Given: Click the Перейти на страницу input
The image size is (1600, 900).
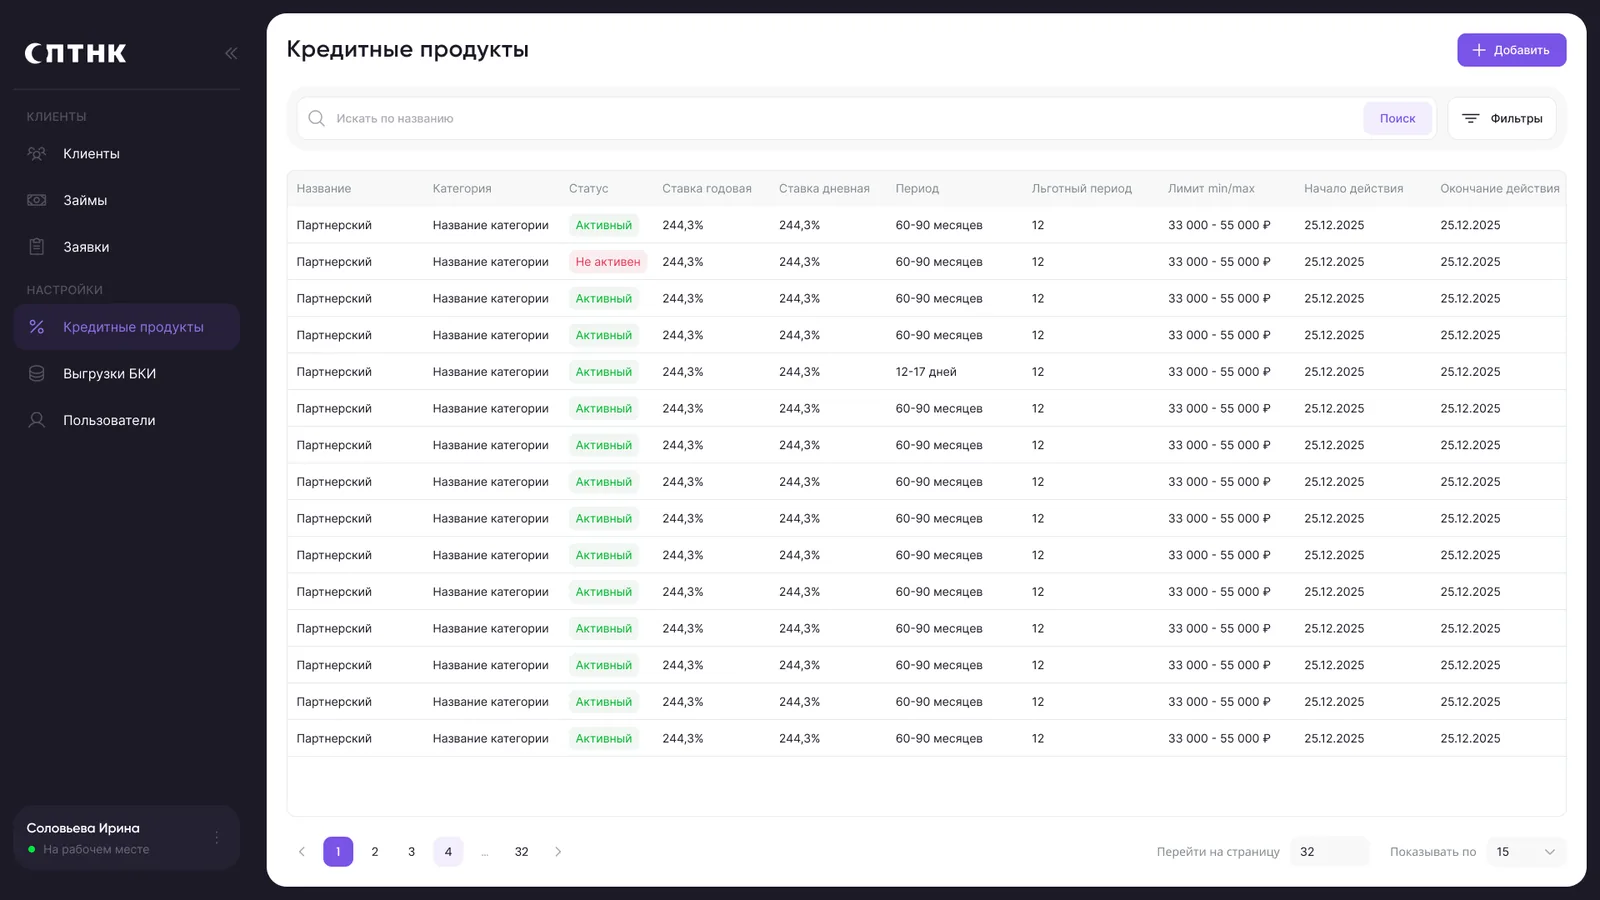Looking at the screenshot, I should [x=1329, y=852].
